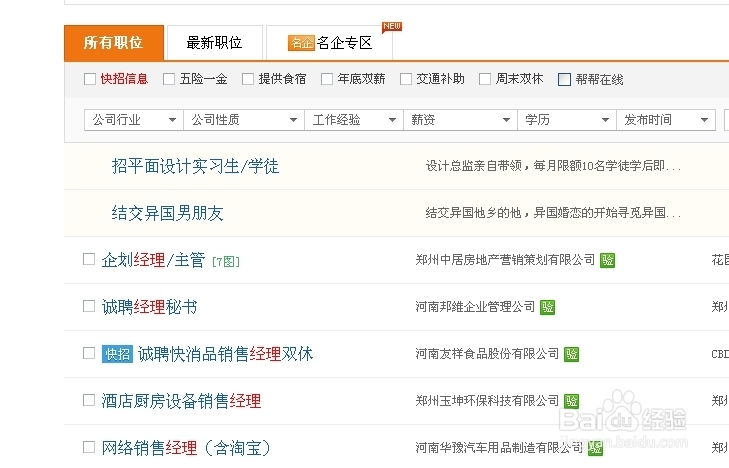Visit company 河南邦维企业管理公司
The width and height of the screenshot is (729, 468).
(x=475, y=307)
